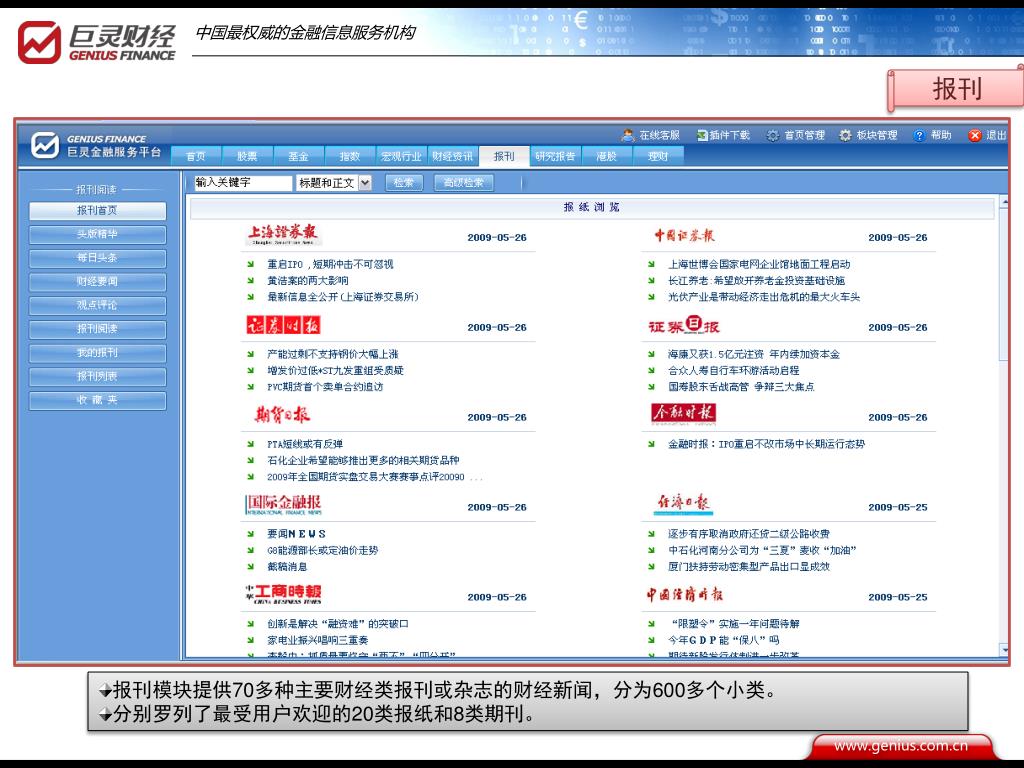Open International Finance News logo
The image size is (1024, 768).
pos(283,504)
